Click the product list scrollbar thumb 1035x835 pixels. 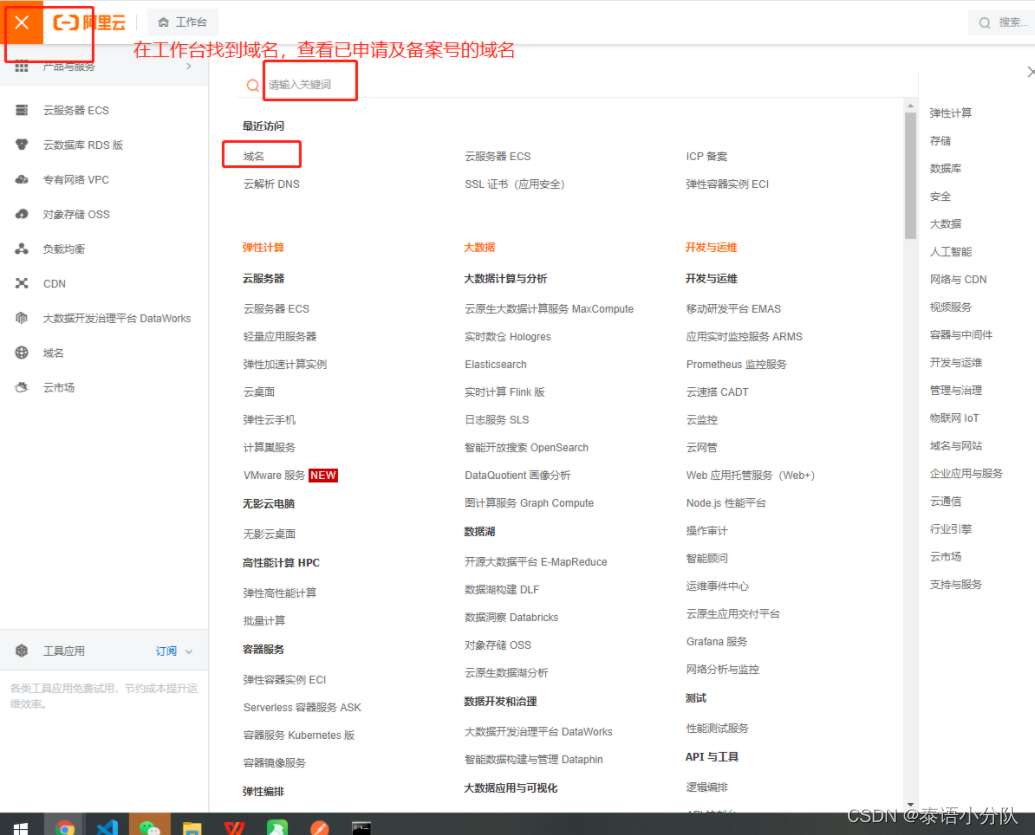910,176
